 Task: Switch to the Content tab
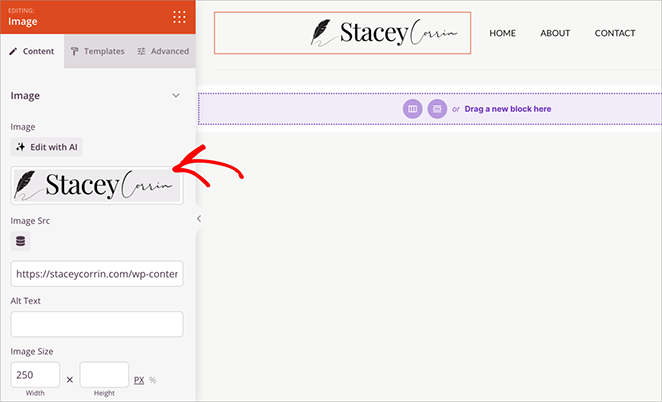point(32,51)
